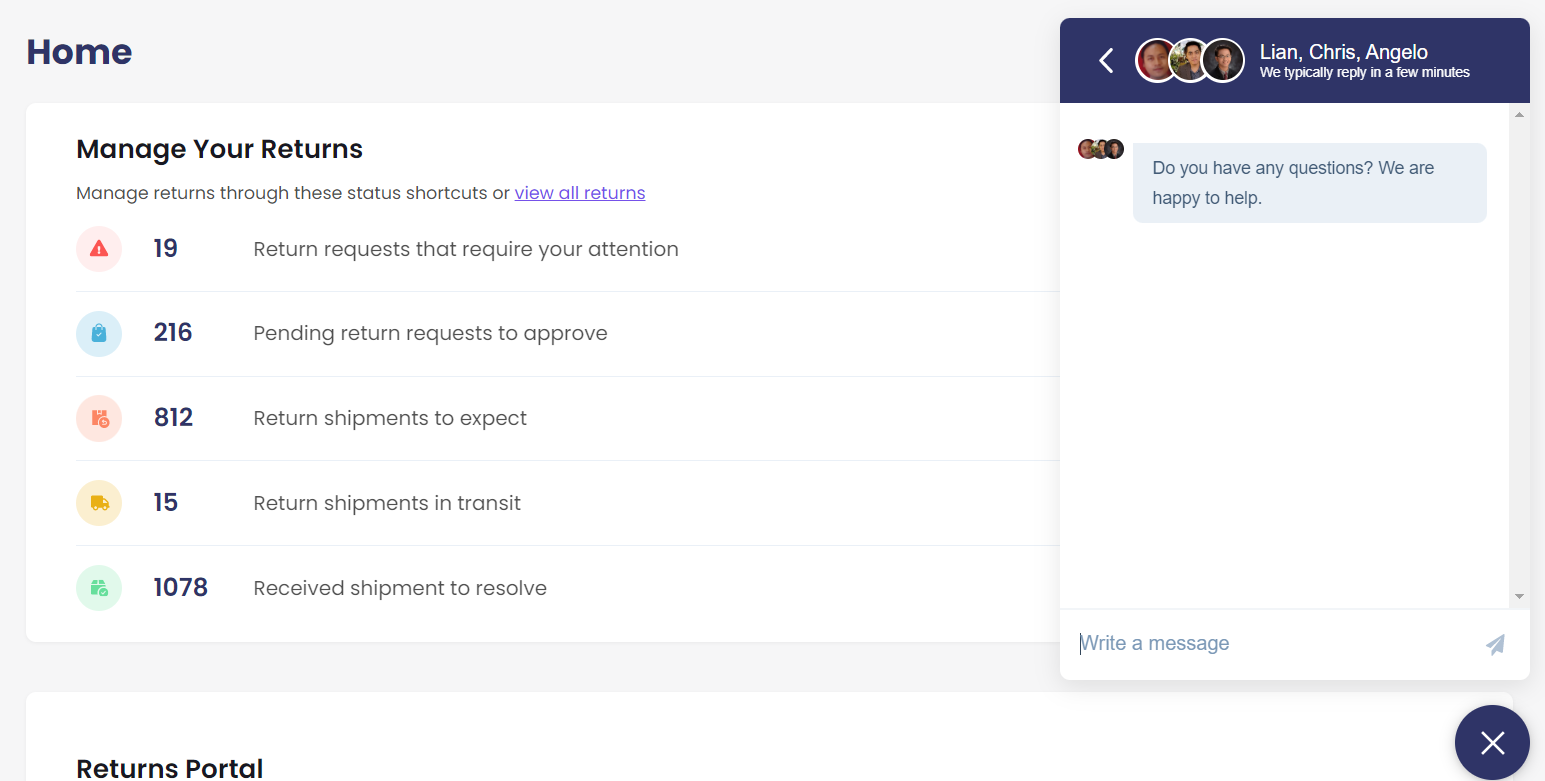The height and width of the screenshot is (781, 1545).
Task: Open the view all returns link
Action: click(580, 193)
